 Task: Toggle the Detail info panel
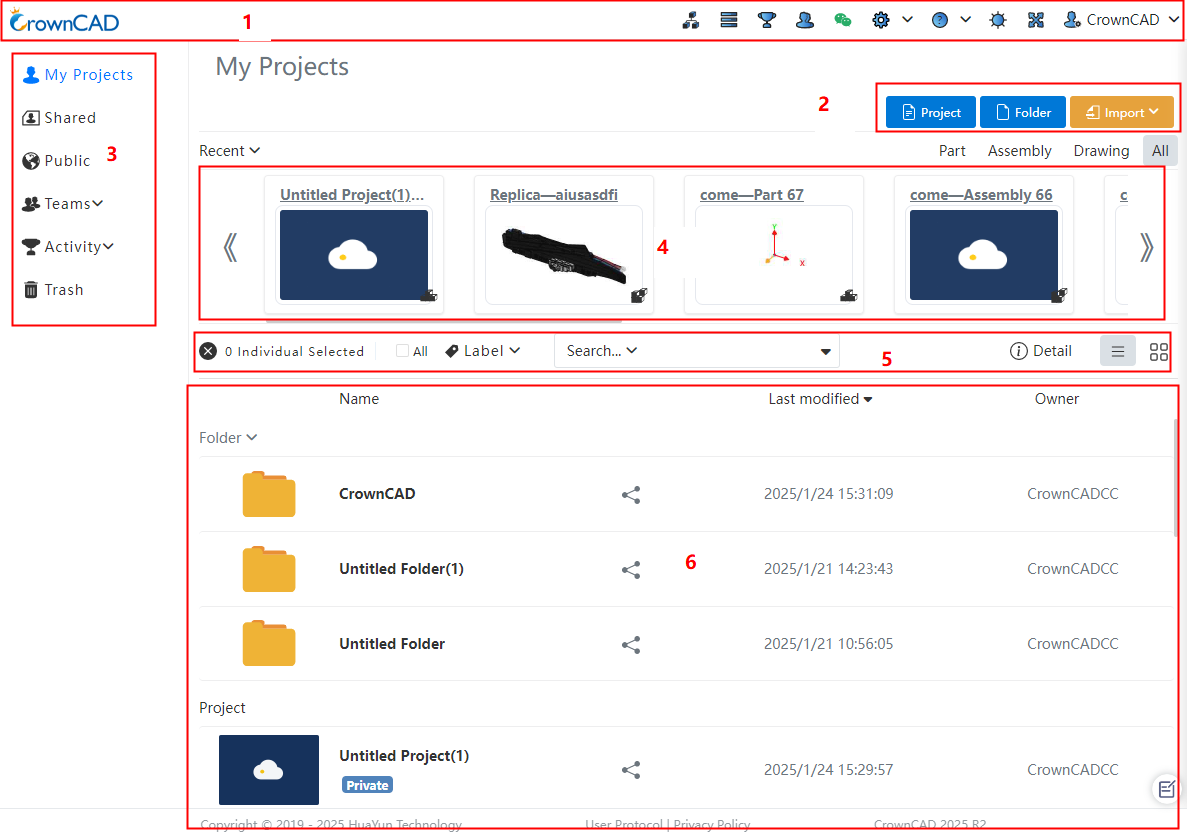pyautogui.click(x=1040, y=351)
